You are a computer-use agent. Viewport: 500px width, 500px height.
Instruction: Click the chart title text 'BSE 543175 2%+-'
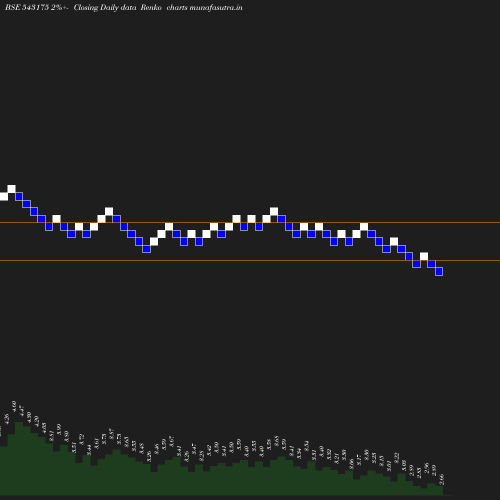click(x=37, y=7)
